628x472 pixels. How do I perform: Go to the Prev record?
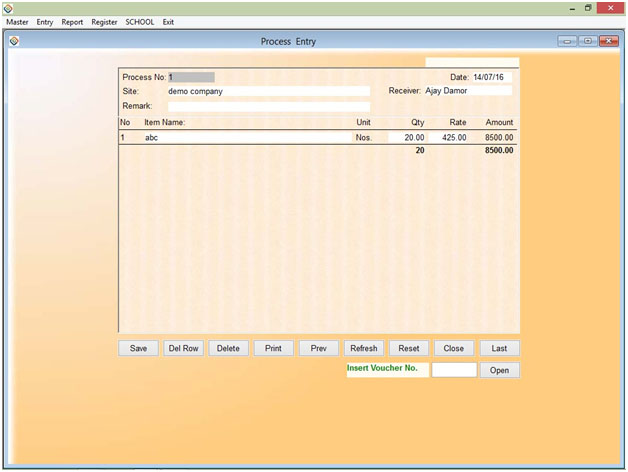(318, 349)
